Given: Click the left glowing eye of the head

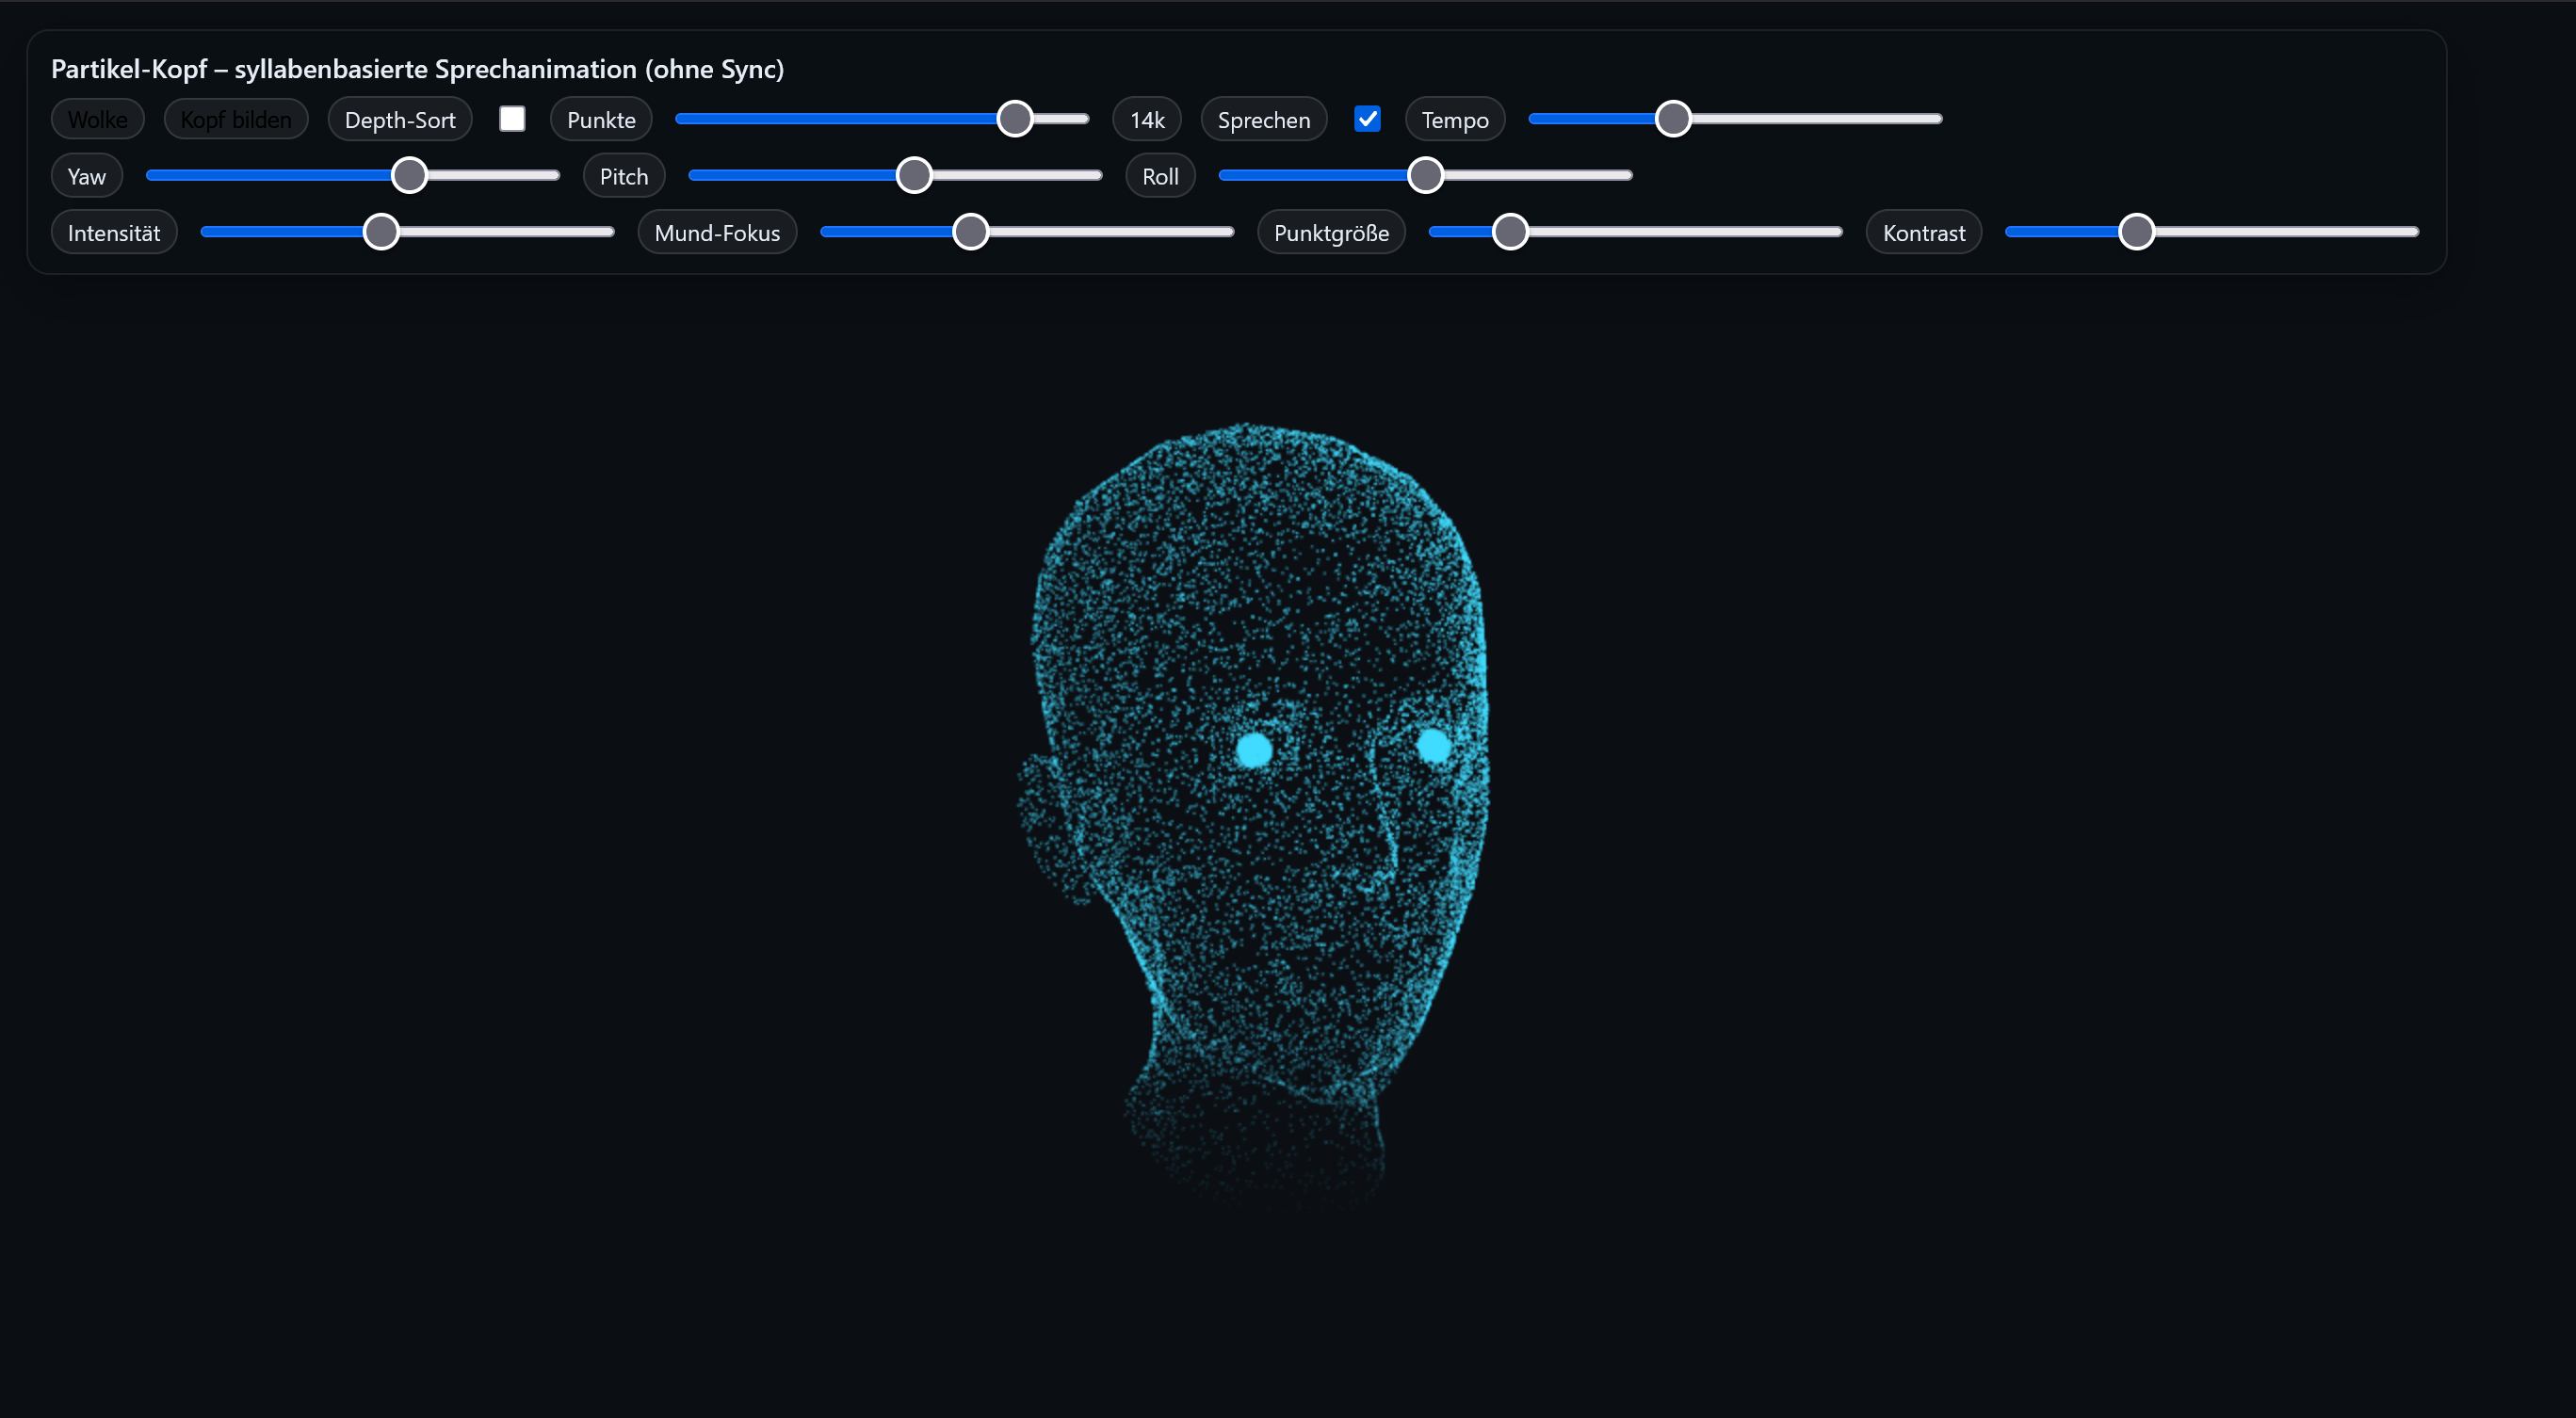Looking at the screenshot, I should pyautogui.click(x=1253, y=749).
